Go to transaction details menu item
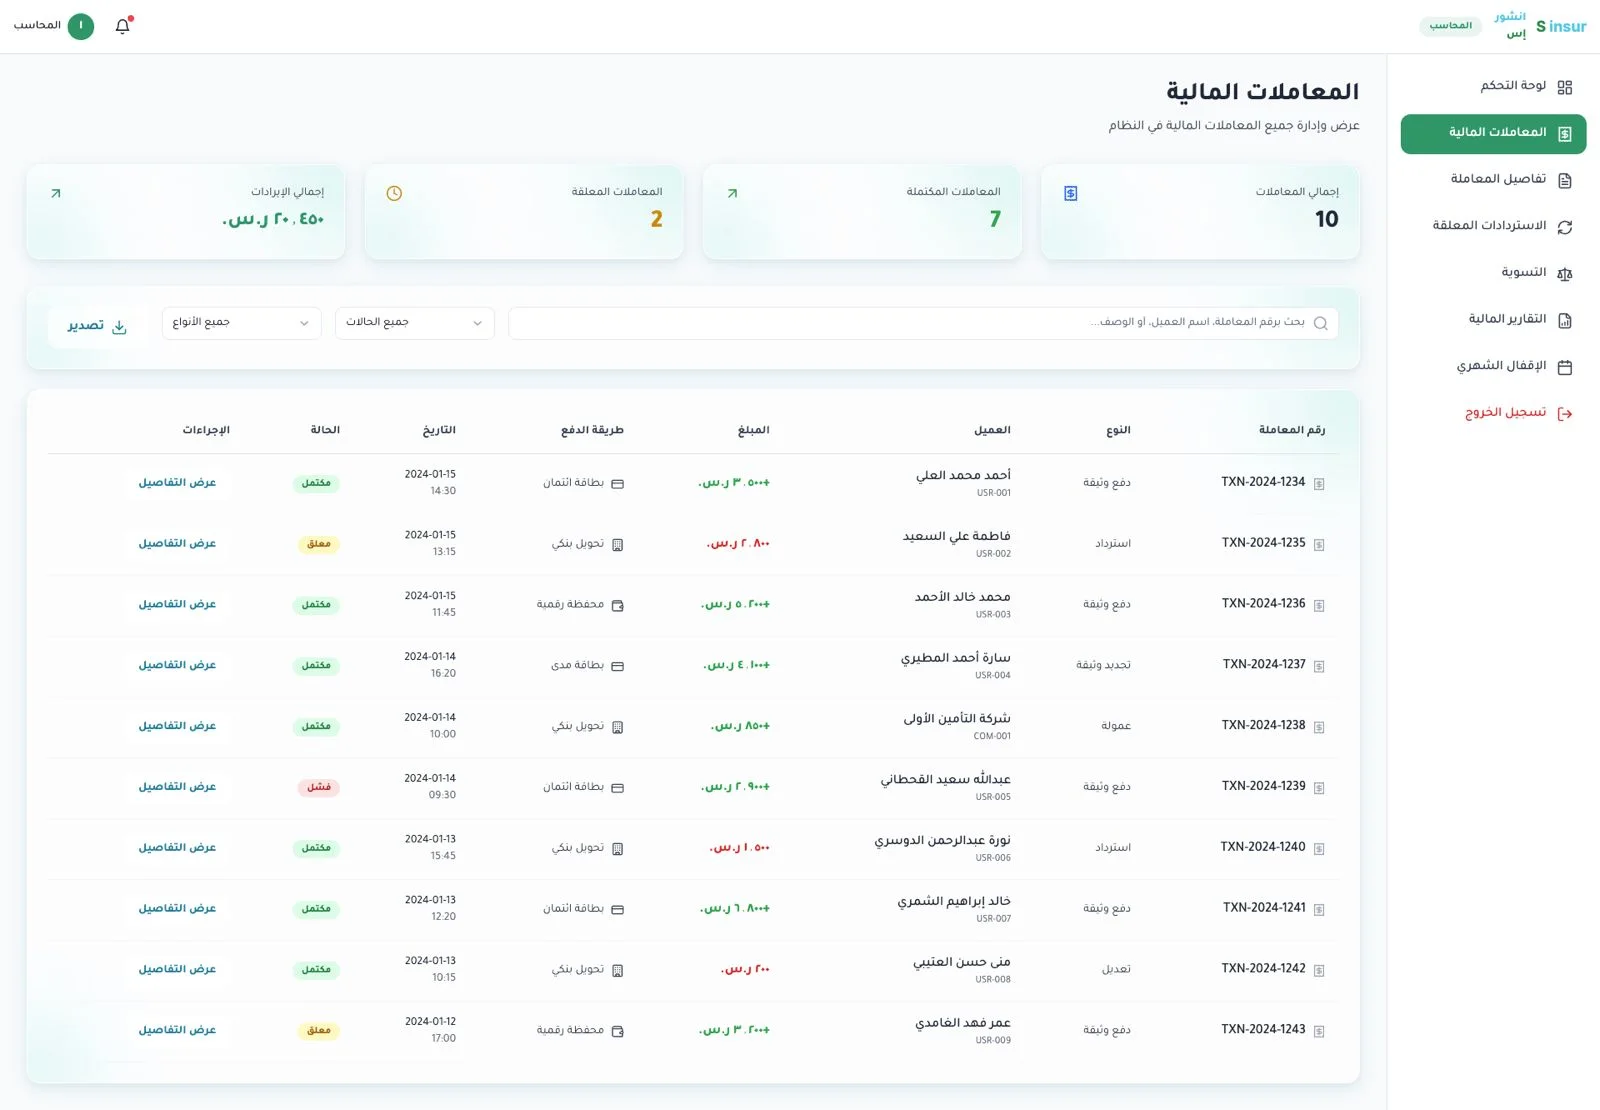The image size is (1600, 1110). pos(1493,180)
